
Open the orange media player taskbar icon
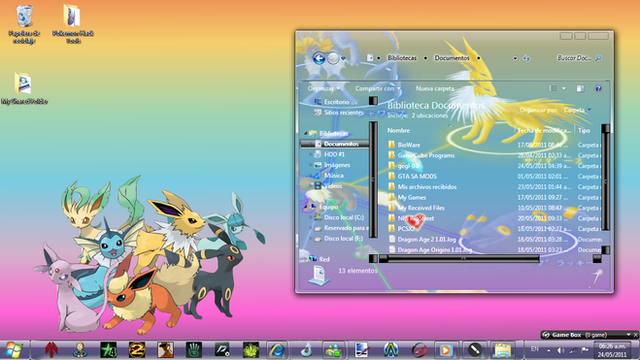coord(446,350)
